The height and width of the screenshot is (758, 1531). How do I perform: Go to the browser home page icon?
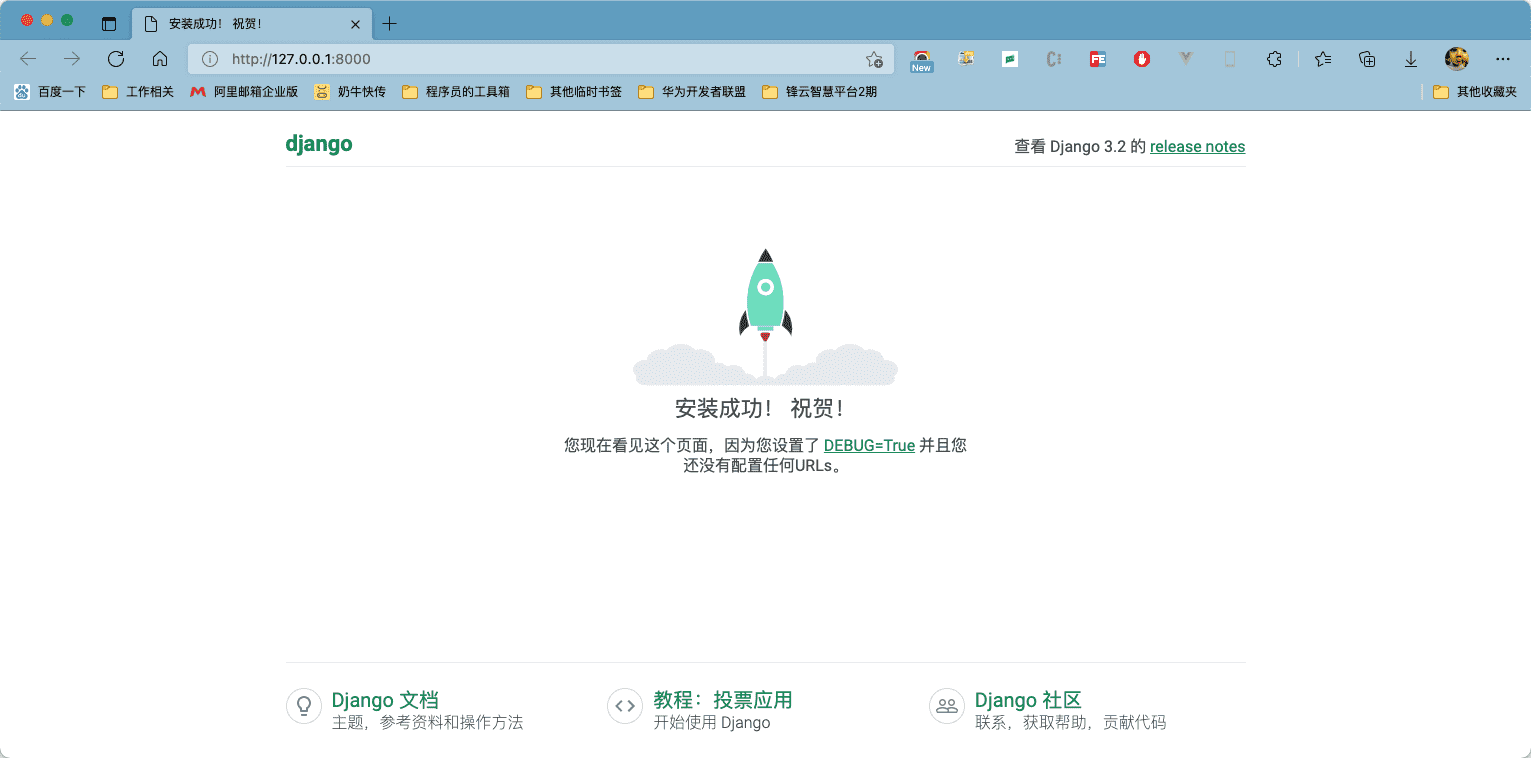point(160,59)
